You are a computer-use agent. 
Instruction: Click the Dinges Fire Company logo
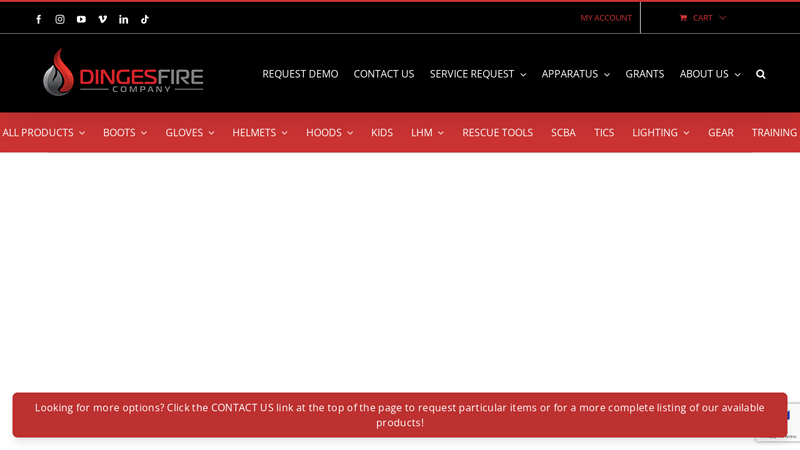(123, 73)
